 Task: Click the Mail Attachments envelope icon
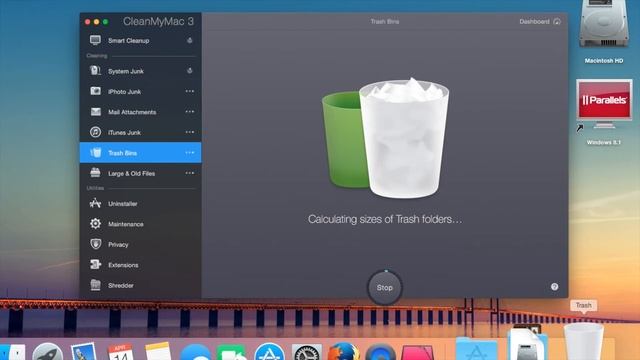[96, 111]
